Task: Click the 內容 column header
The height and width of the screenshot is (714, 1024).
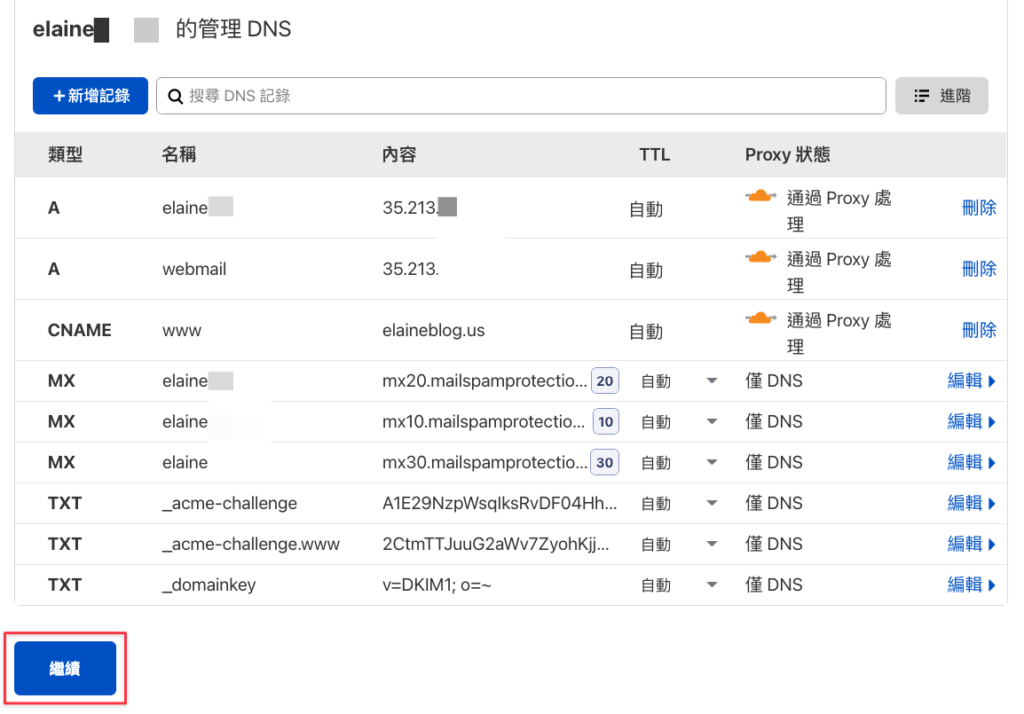Action: click(x=399, y=155)
